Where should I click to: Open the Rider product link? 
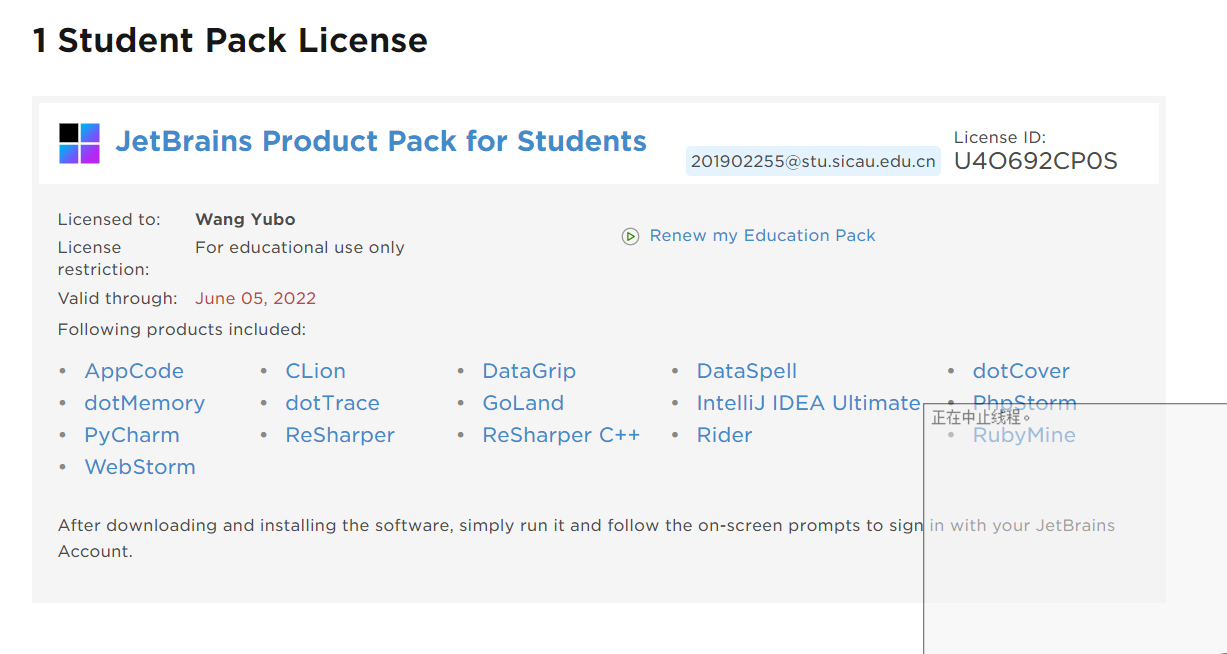(724, 435)
